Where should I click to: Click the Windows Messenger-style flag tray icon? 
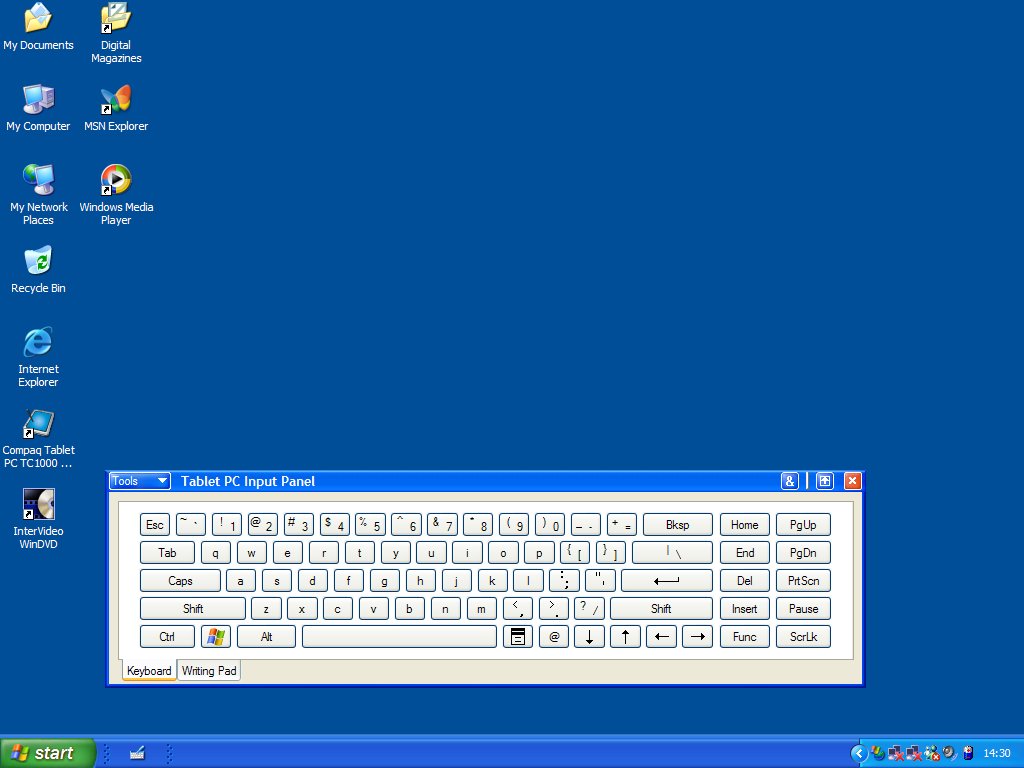878,754
